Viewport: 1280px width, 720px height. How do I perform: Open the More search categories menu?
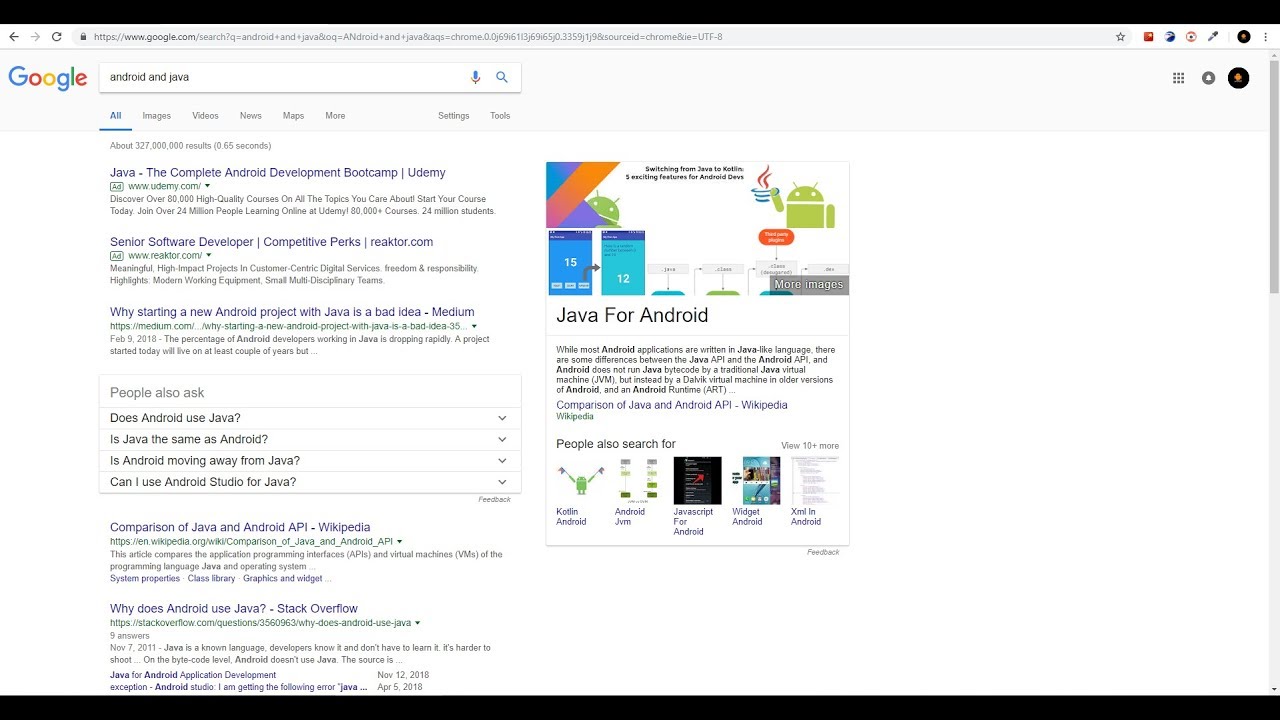pos(335,116)
